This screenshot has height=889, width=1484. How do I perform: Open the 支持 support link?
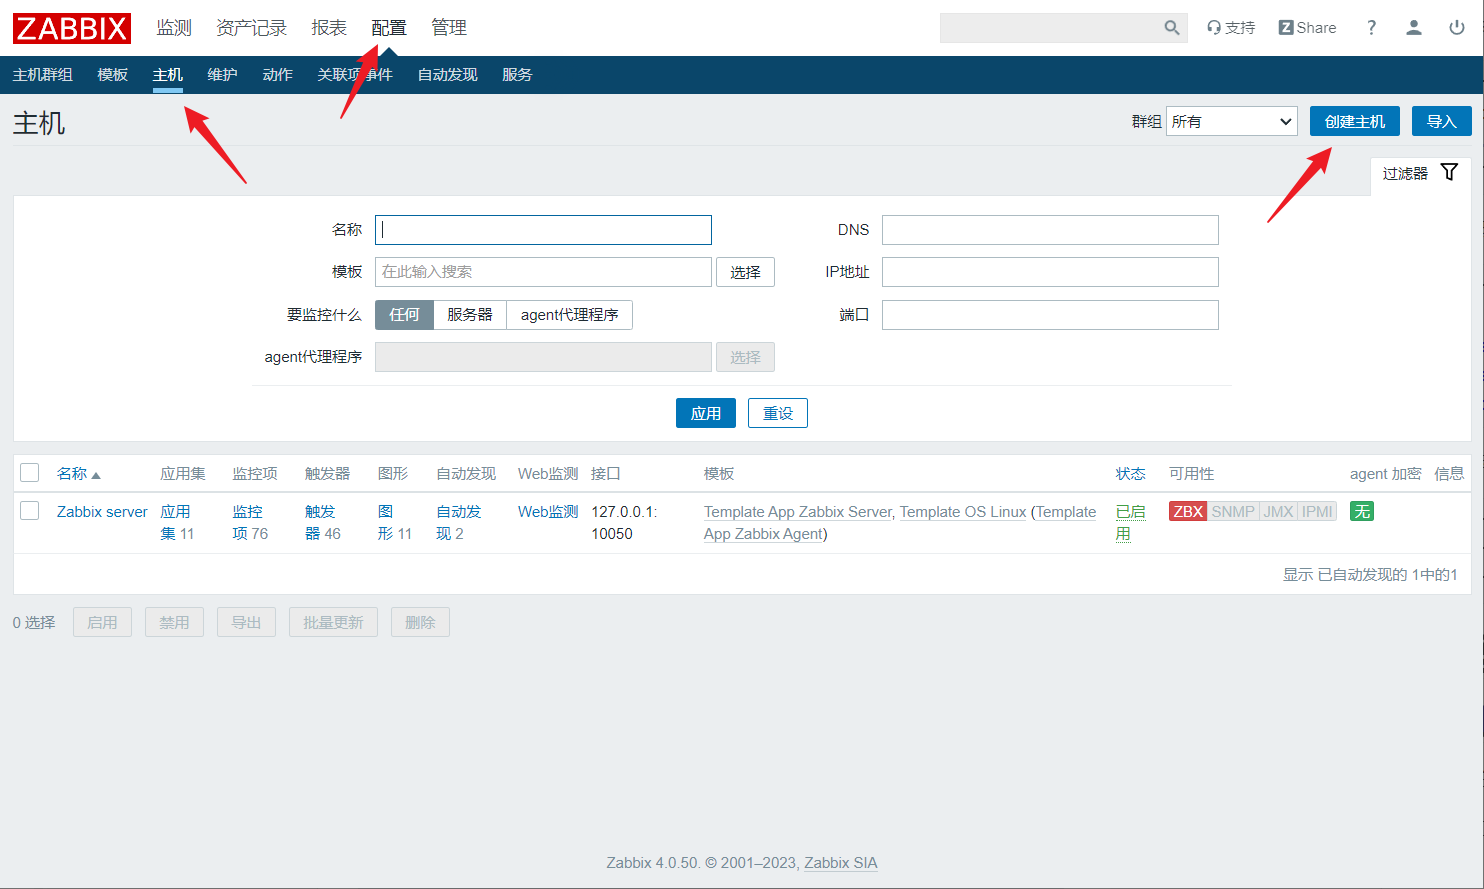[1231, 28]
